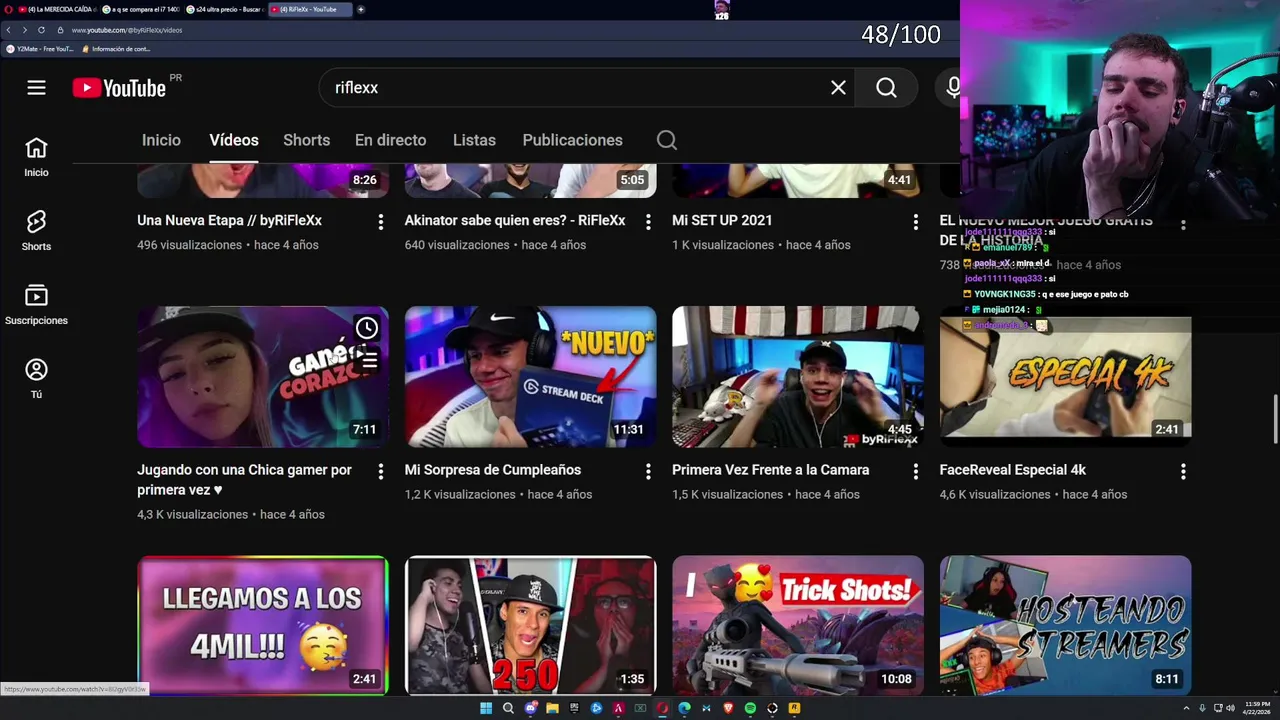Open options for Mi Sorpresa de Cumpleaños
Viewport: 1280px width, 720px height.
648,471
